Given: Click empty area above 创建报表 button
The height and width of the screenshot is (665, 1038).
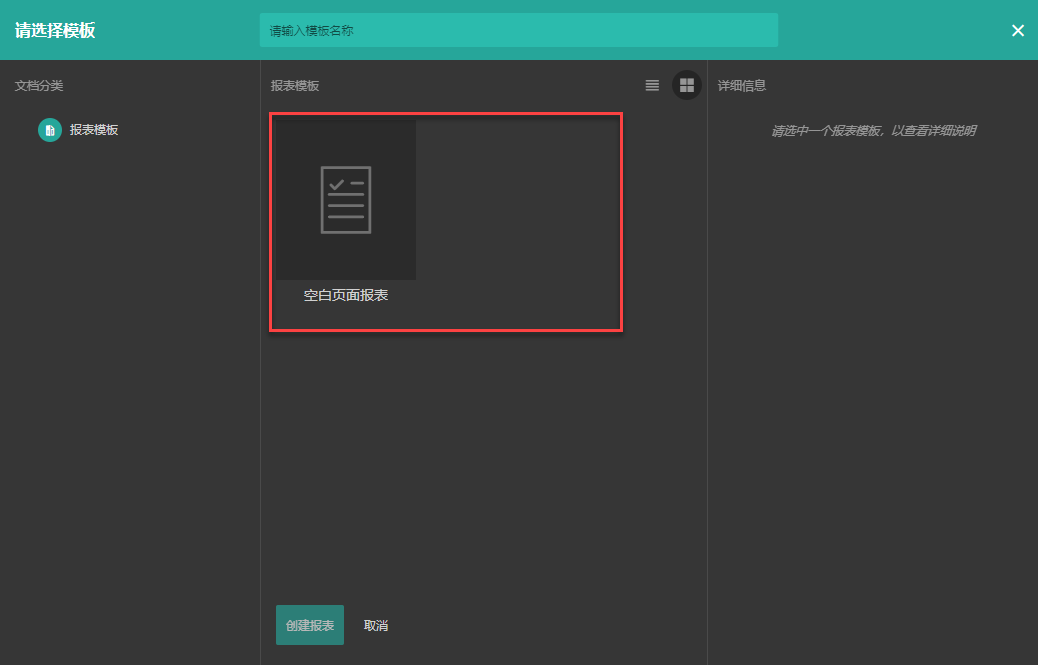Looking at the screenshot, I should (483, 463).
